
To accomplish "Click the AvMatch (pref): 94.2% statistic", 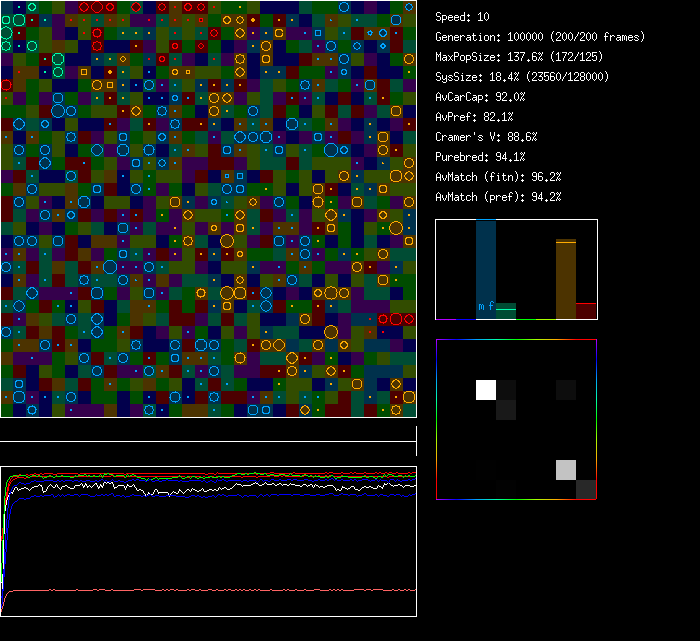I will (498, 197).
